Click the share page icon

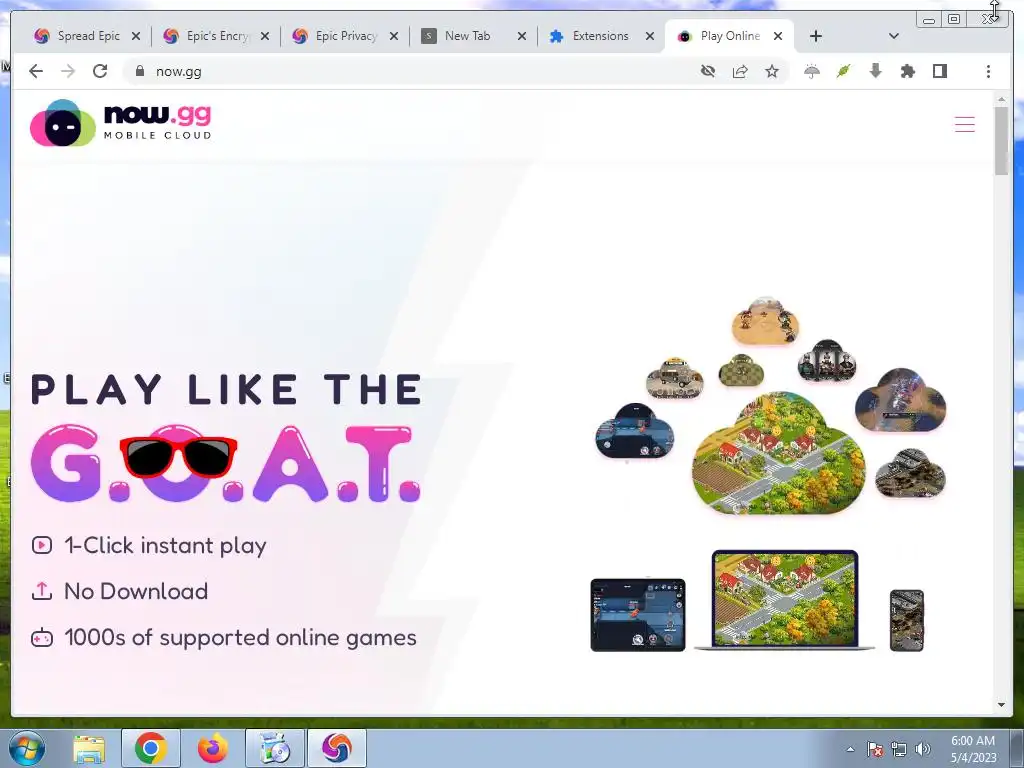pos(740,71)
